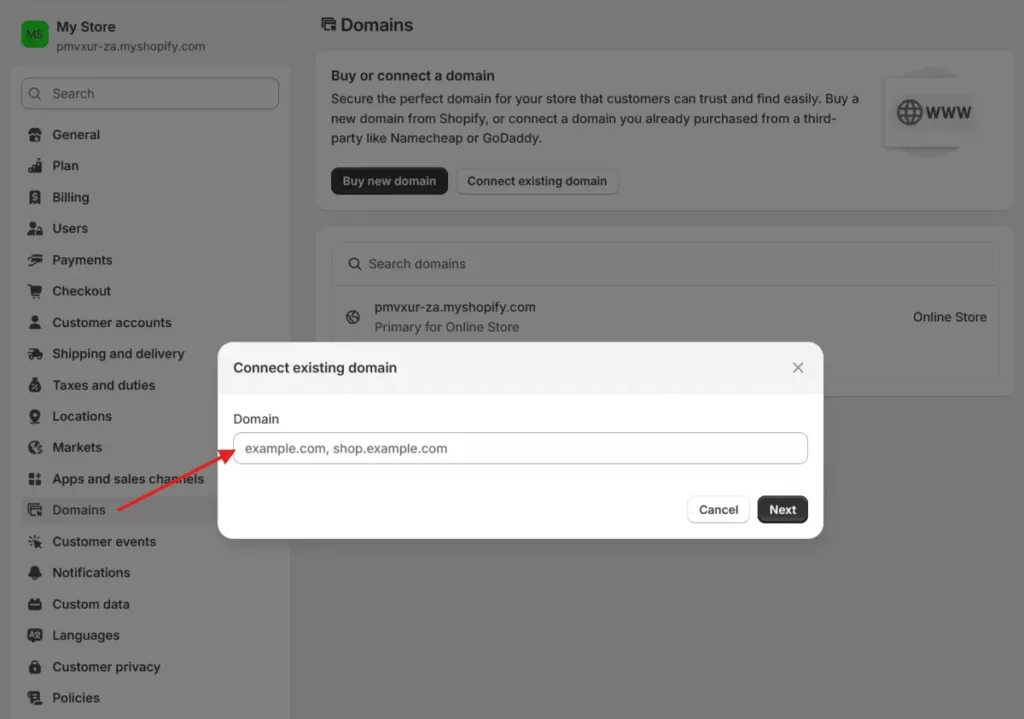Viewport: 1024px width, 719px height.
Task: Click the Notifications bell icon
Action: point(35,573)
